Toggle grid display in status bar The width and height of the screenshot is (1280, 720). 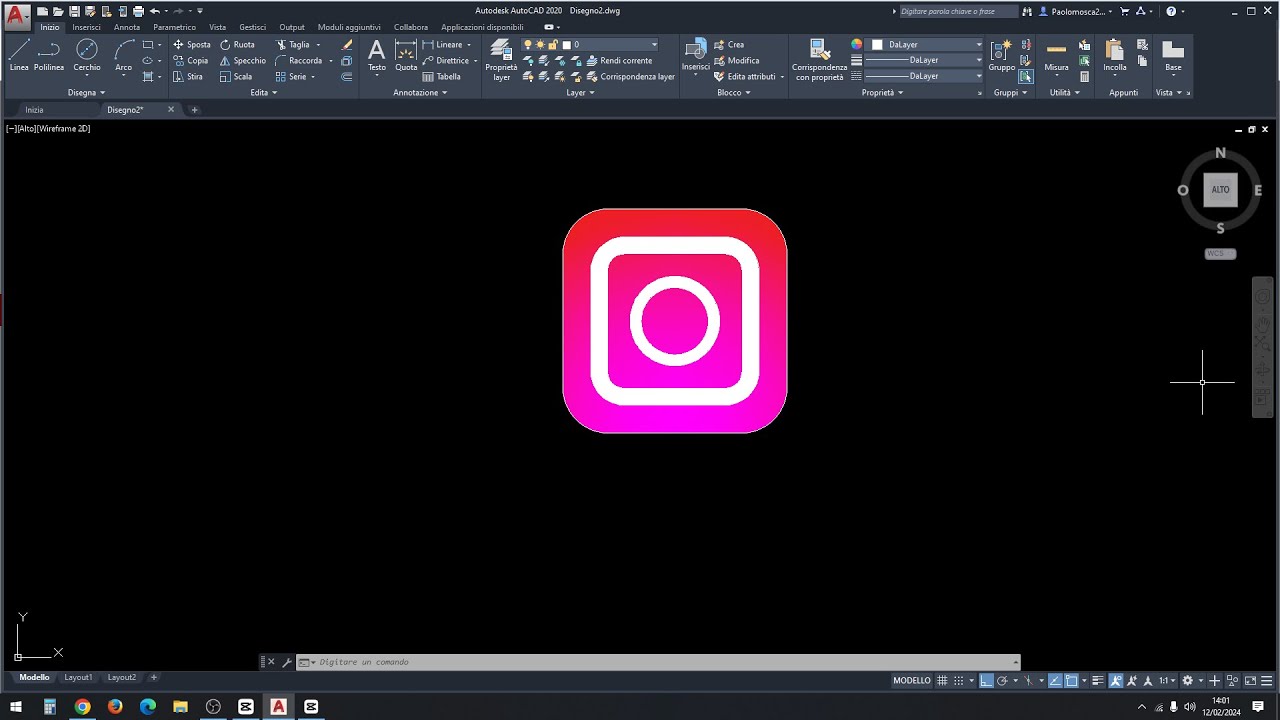(x=942, y=680)
